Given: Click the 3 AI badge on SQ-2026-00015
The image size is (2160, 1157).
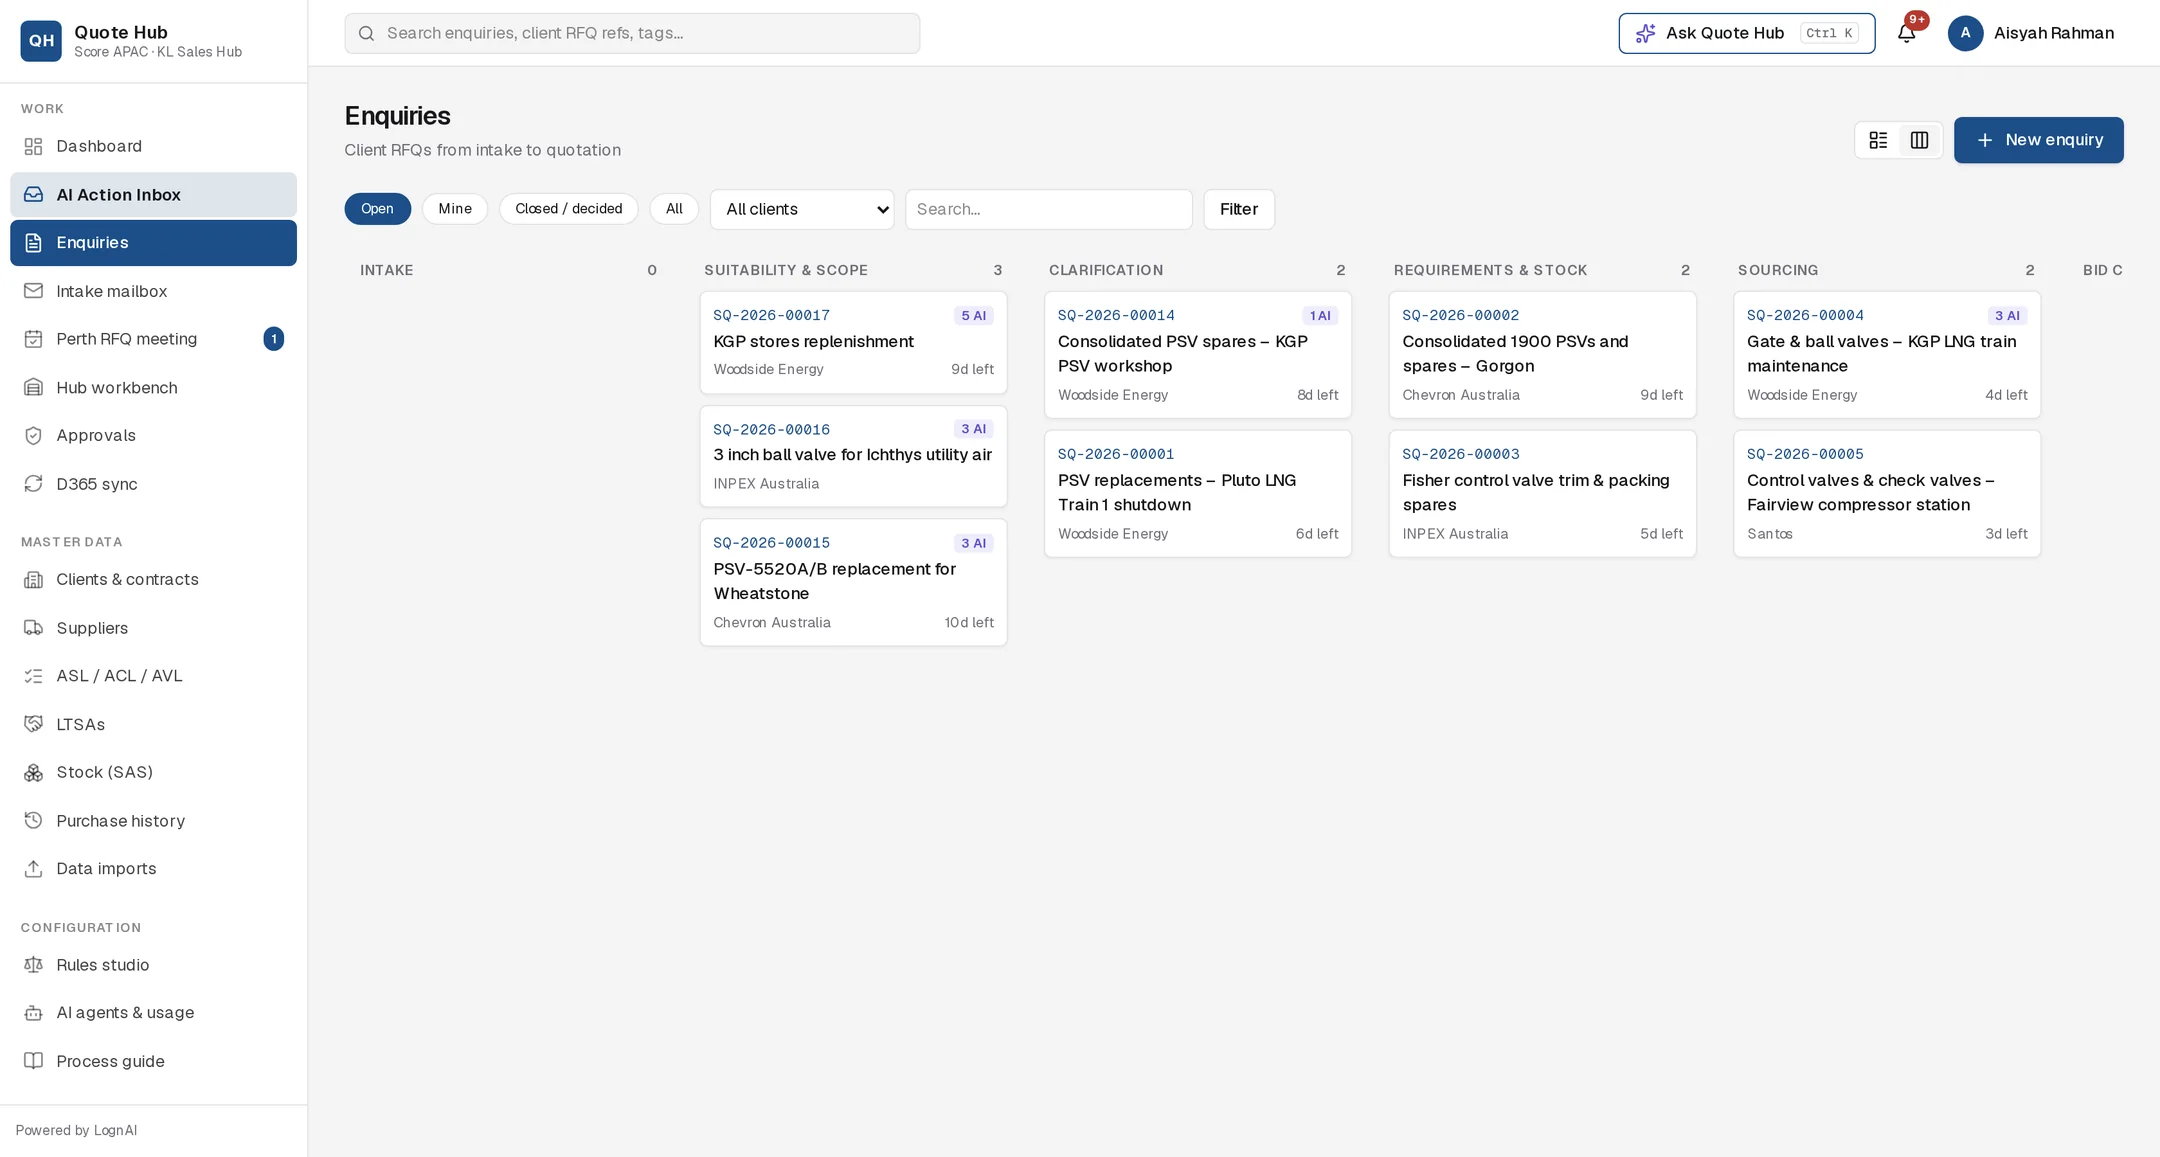Looking at the screenshot, I should [x=973, y=544].
